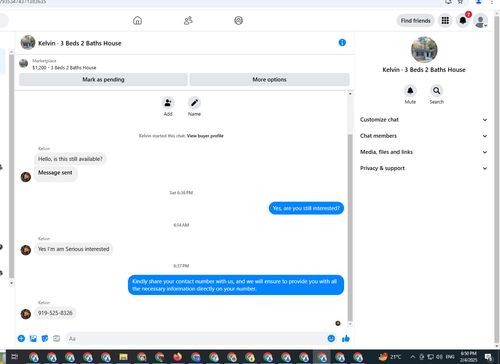
Task: Open the account profile picture menu
Action: pos(481,21)
